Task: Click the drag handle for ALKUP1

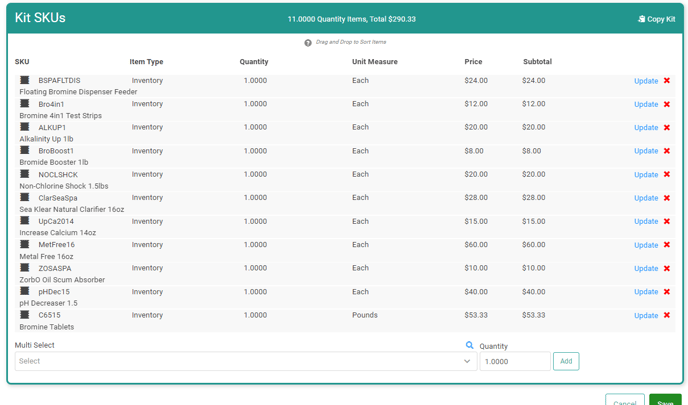Action: coord(25,127)
